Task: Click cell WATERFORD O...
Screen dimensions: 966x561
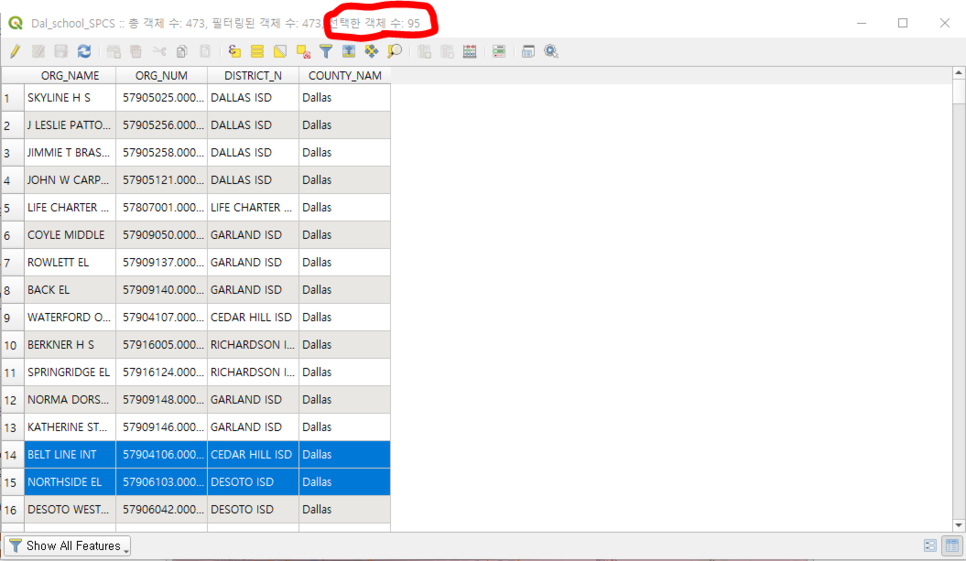Action: coord(70,317)
